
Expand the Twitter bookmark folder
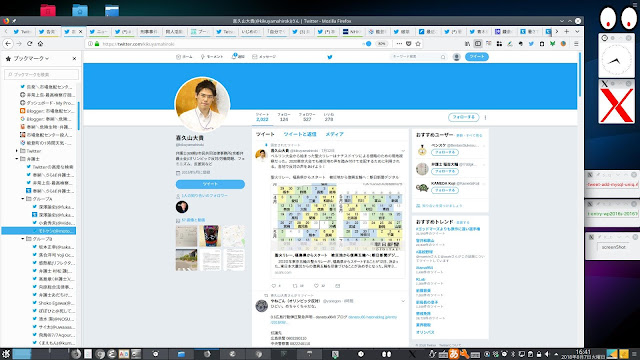(x=17, y=151)
